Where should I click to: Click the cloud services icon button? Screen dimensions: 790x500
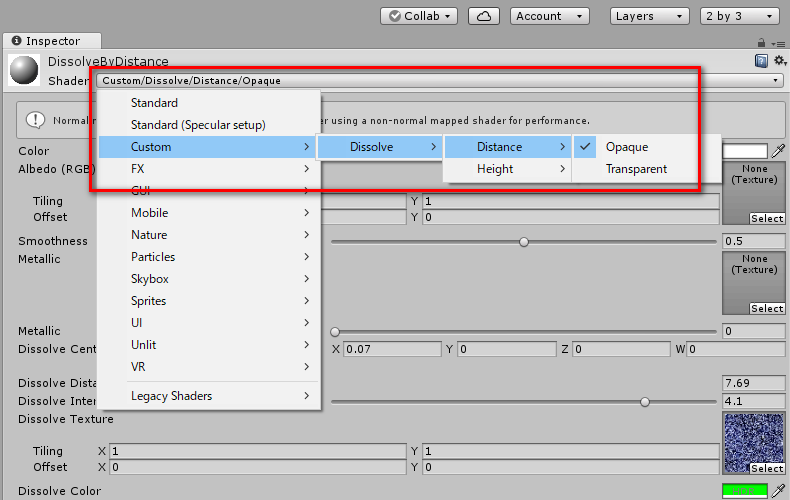click(484, 16)
